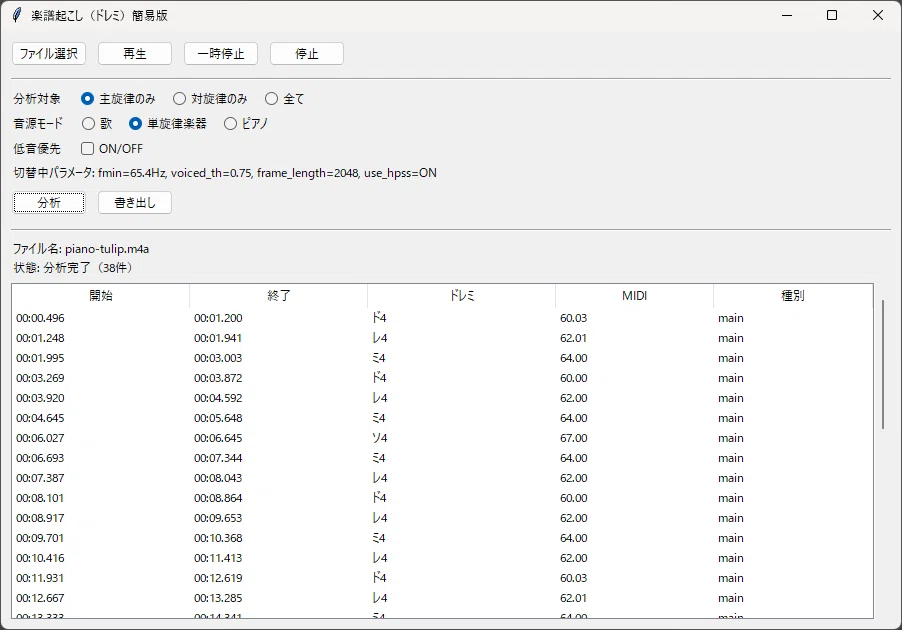Select the row starting at 00:11.931

coord(442,578)
